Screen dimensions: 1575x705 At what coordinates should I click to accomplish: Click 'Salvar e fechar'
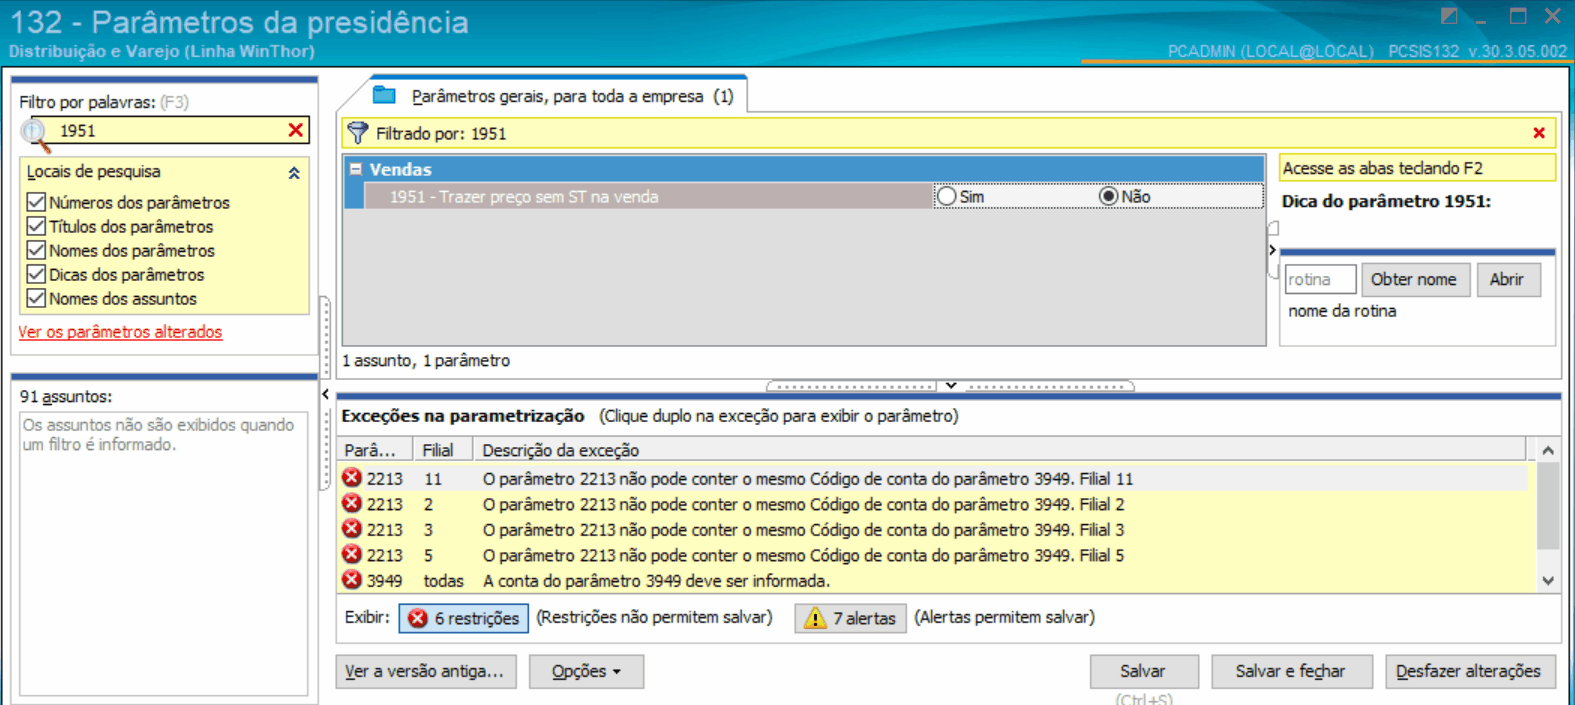(1290, 672)
